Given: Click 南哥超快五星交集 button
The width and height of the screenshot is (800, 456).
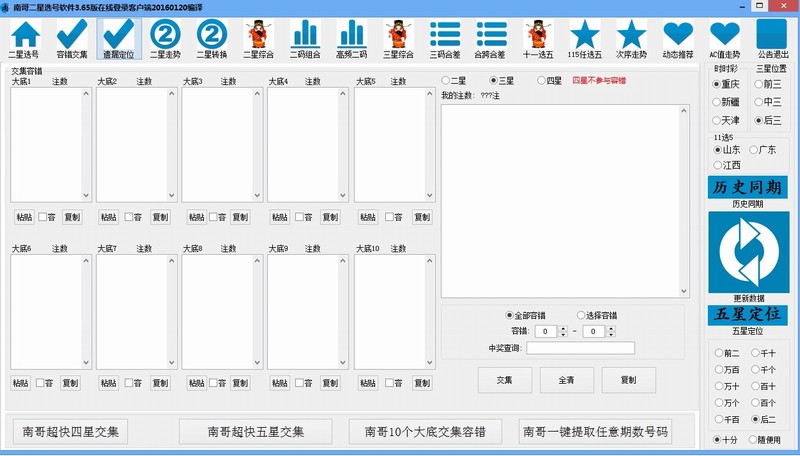Looking at the screenshot, I should pos(255,431).
